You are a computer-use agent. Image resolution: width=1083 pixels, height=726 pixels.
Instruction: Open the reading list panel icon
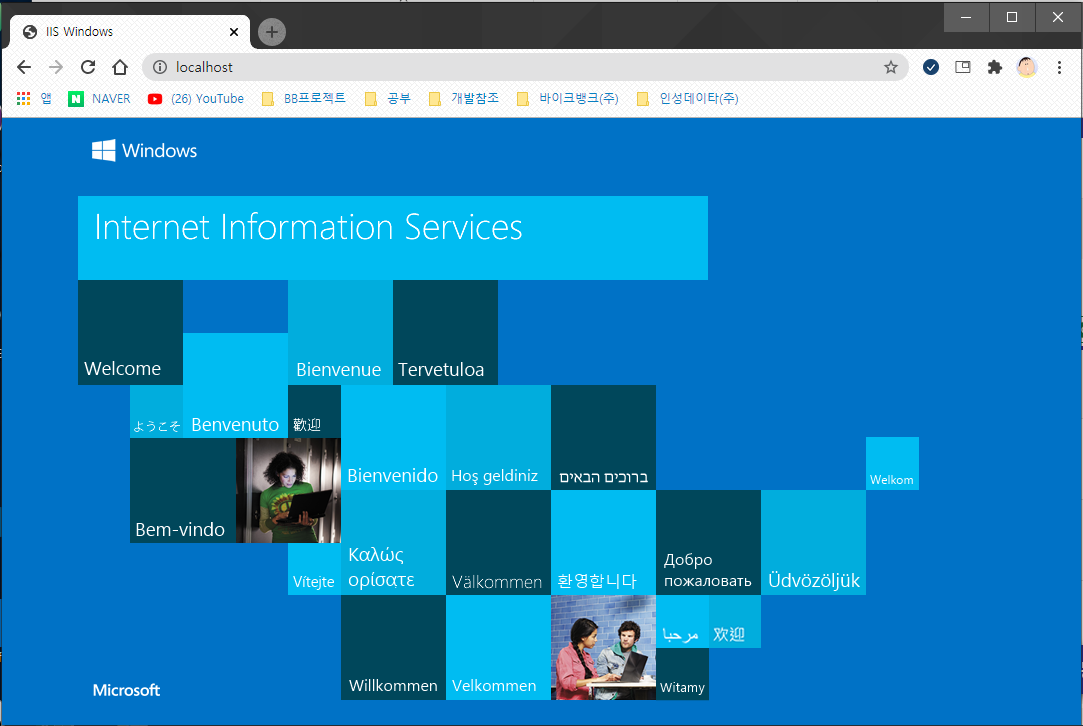962,67
